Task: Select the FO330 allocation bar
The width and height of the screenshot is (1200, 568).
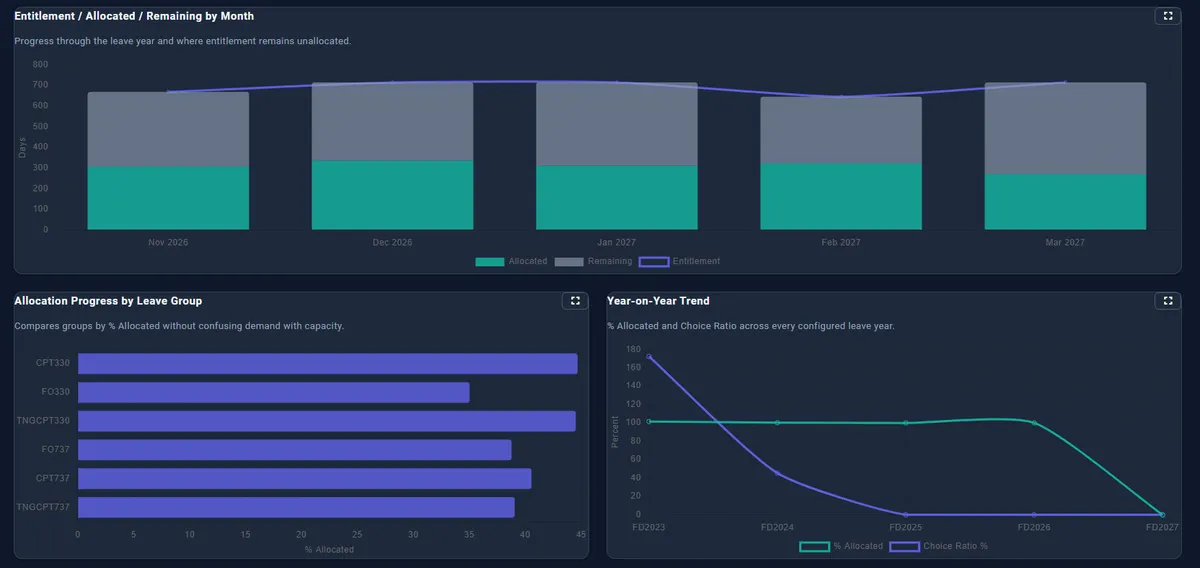Action: click(273, 392)
